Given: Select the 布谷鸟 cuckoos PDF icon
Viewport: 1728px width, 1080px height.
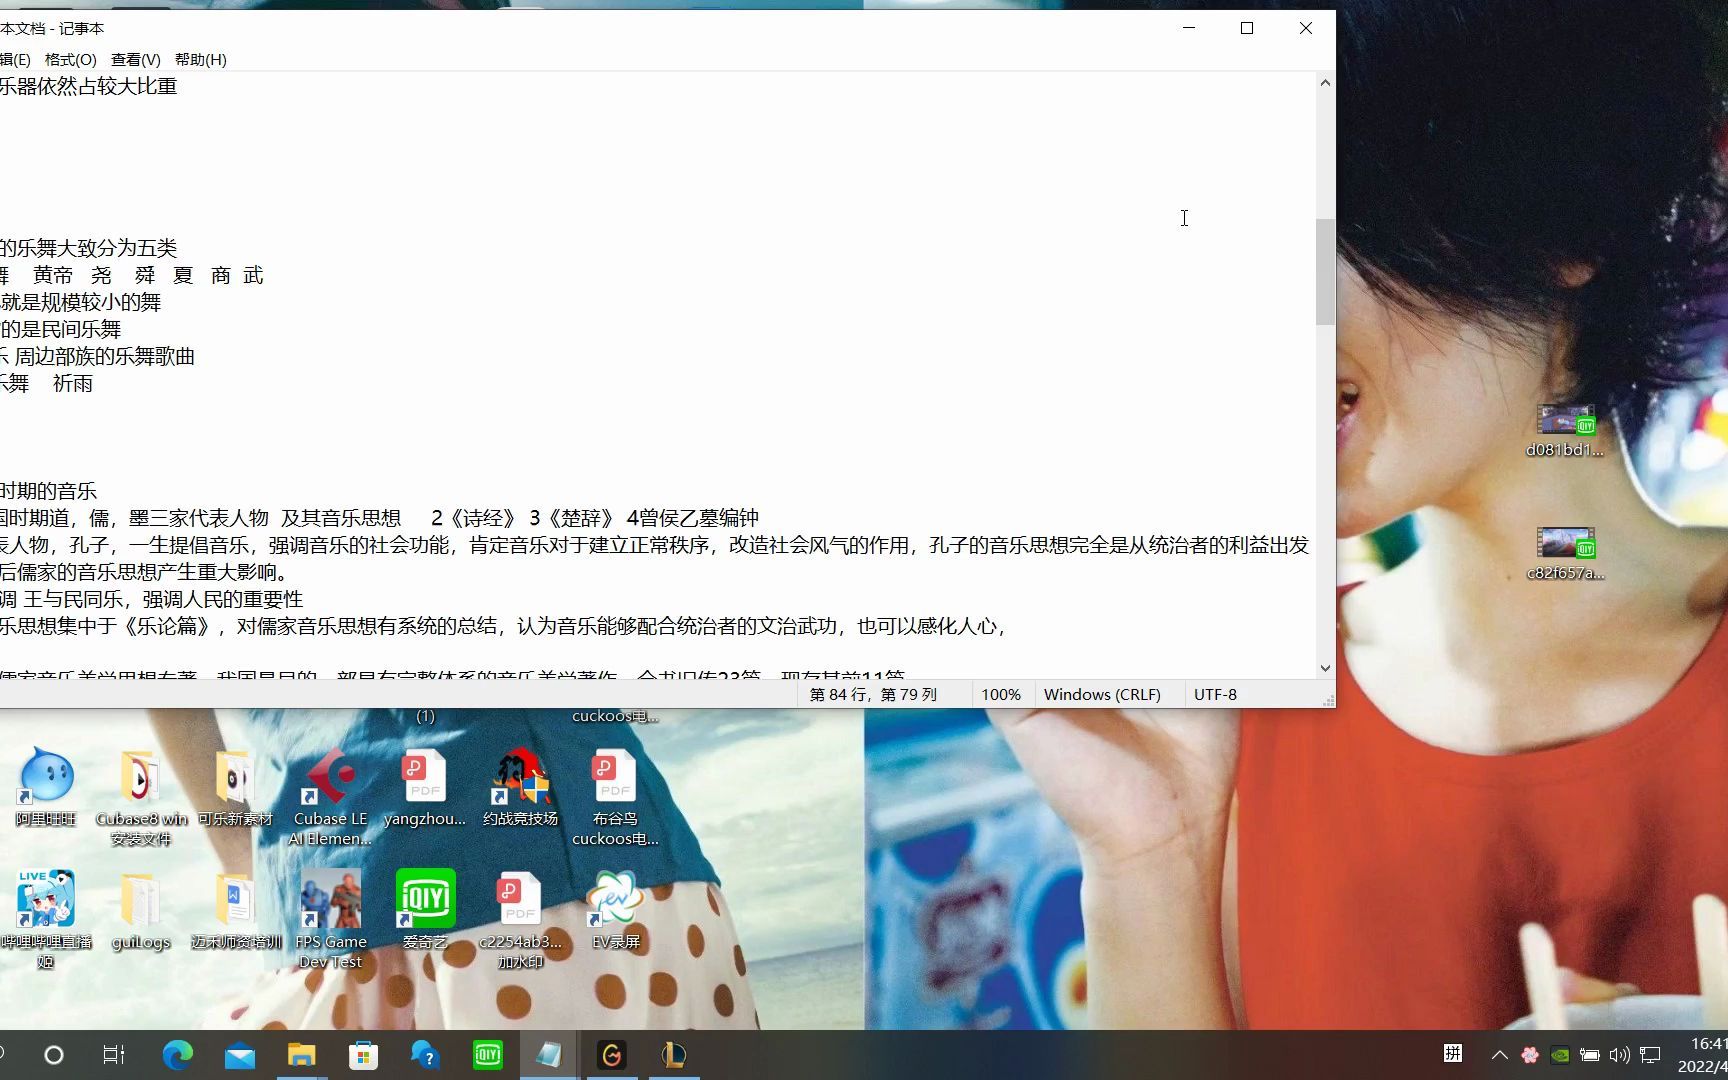Looking at the screenshot, I should click(x=615, y=798).
